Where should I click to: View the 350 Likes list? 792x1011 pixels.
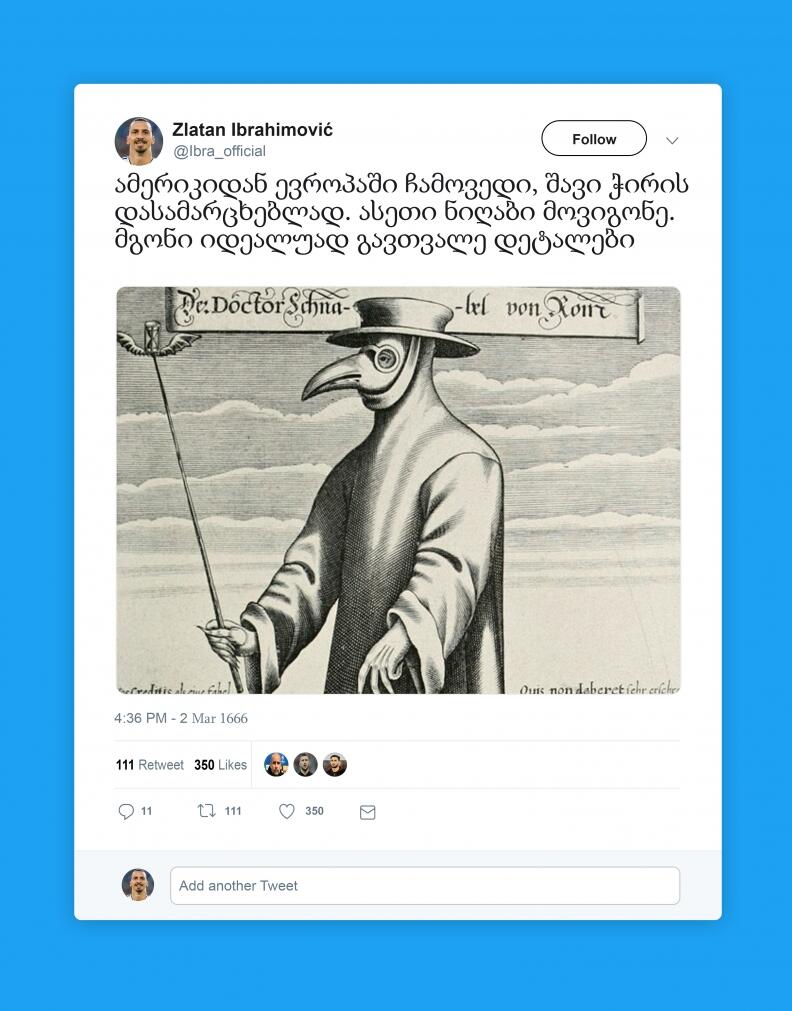(x=221, y=765)
